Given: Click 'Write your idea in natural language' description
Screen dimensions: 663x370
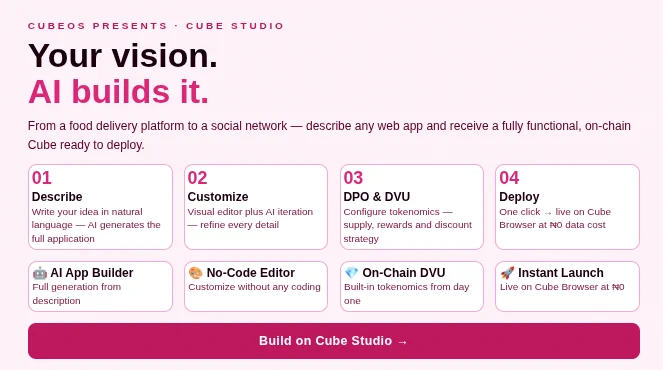Looking at the screenshot, I should [x=96, y=225].
